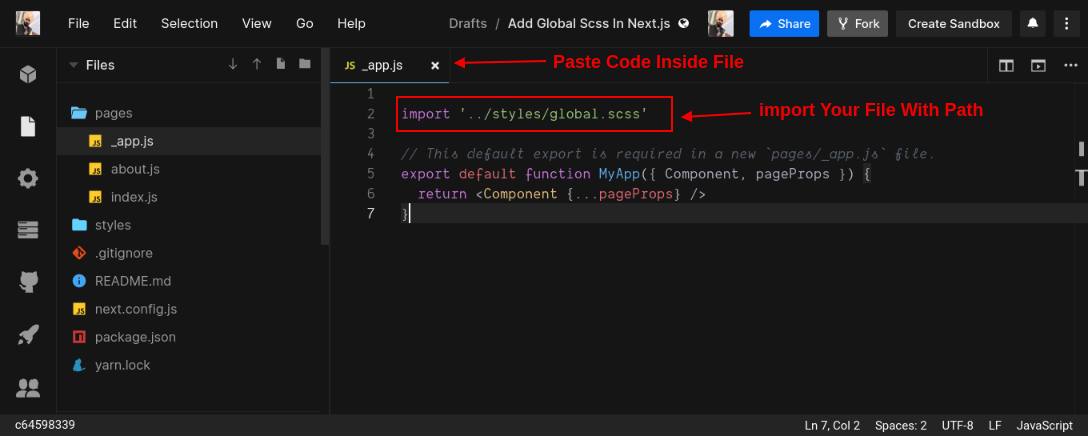The width and height of the screenshot is (1088, 436).
Task: Open the Explorer file icon in sidebar
Action: click(x=28, y=126)
